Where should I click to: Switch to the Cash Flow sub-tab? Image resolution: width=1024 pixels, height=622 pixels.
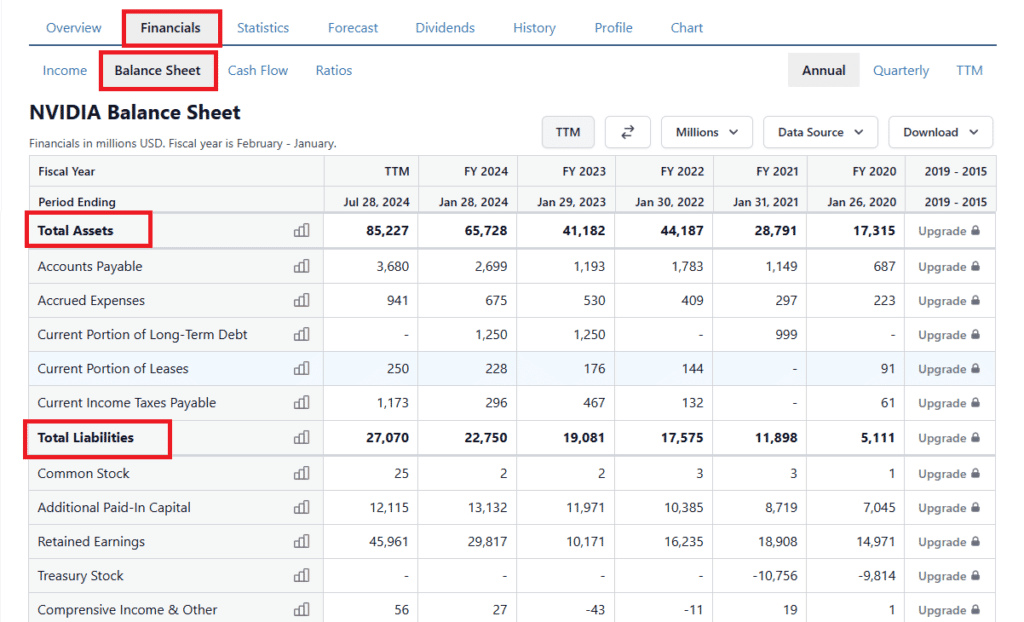pyautogui.click(x=258, y=70)
